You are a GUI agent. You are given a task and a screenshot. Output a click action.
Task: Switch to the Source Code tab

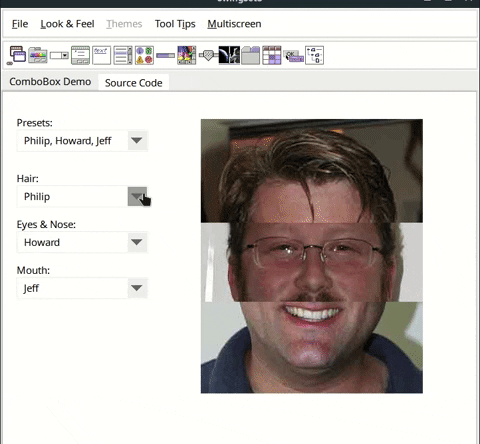[134, 83]
